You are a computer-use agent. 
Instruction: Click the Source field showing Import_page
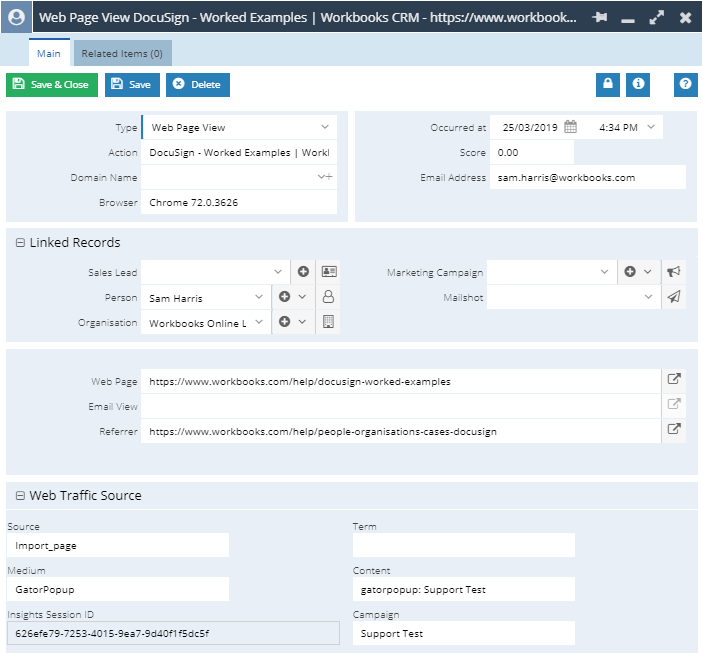coord(118,545)
